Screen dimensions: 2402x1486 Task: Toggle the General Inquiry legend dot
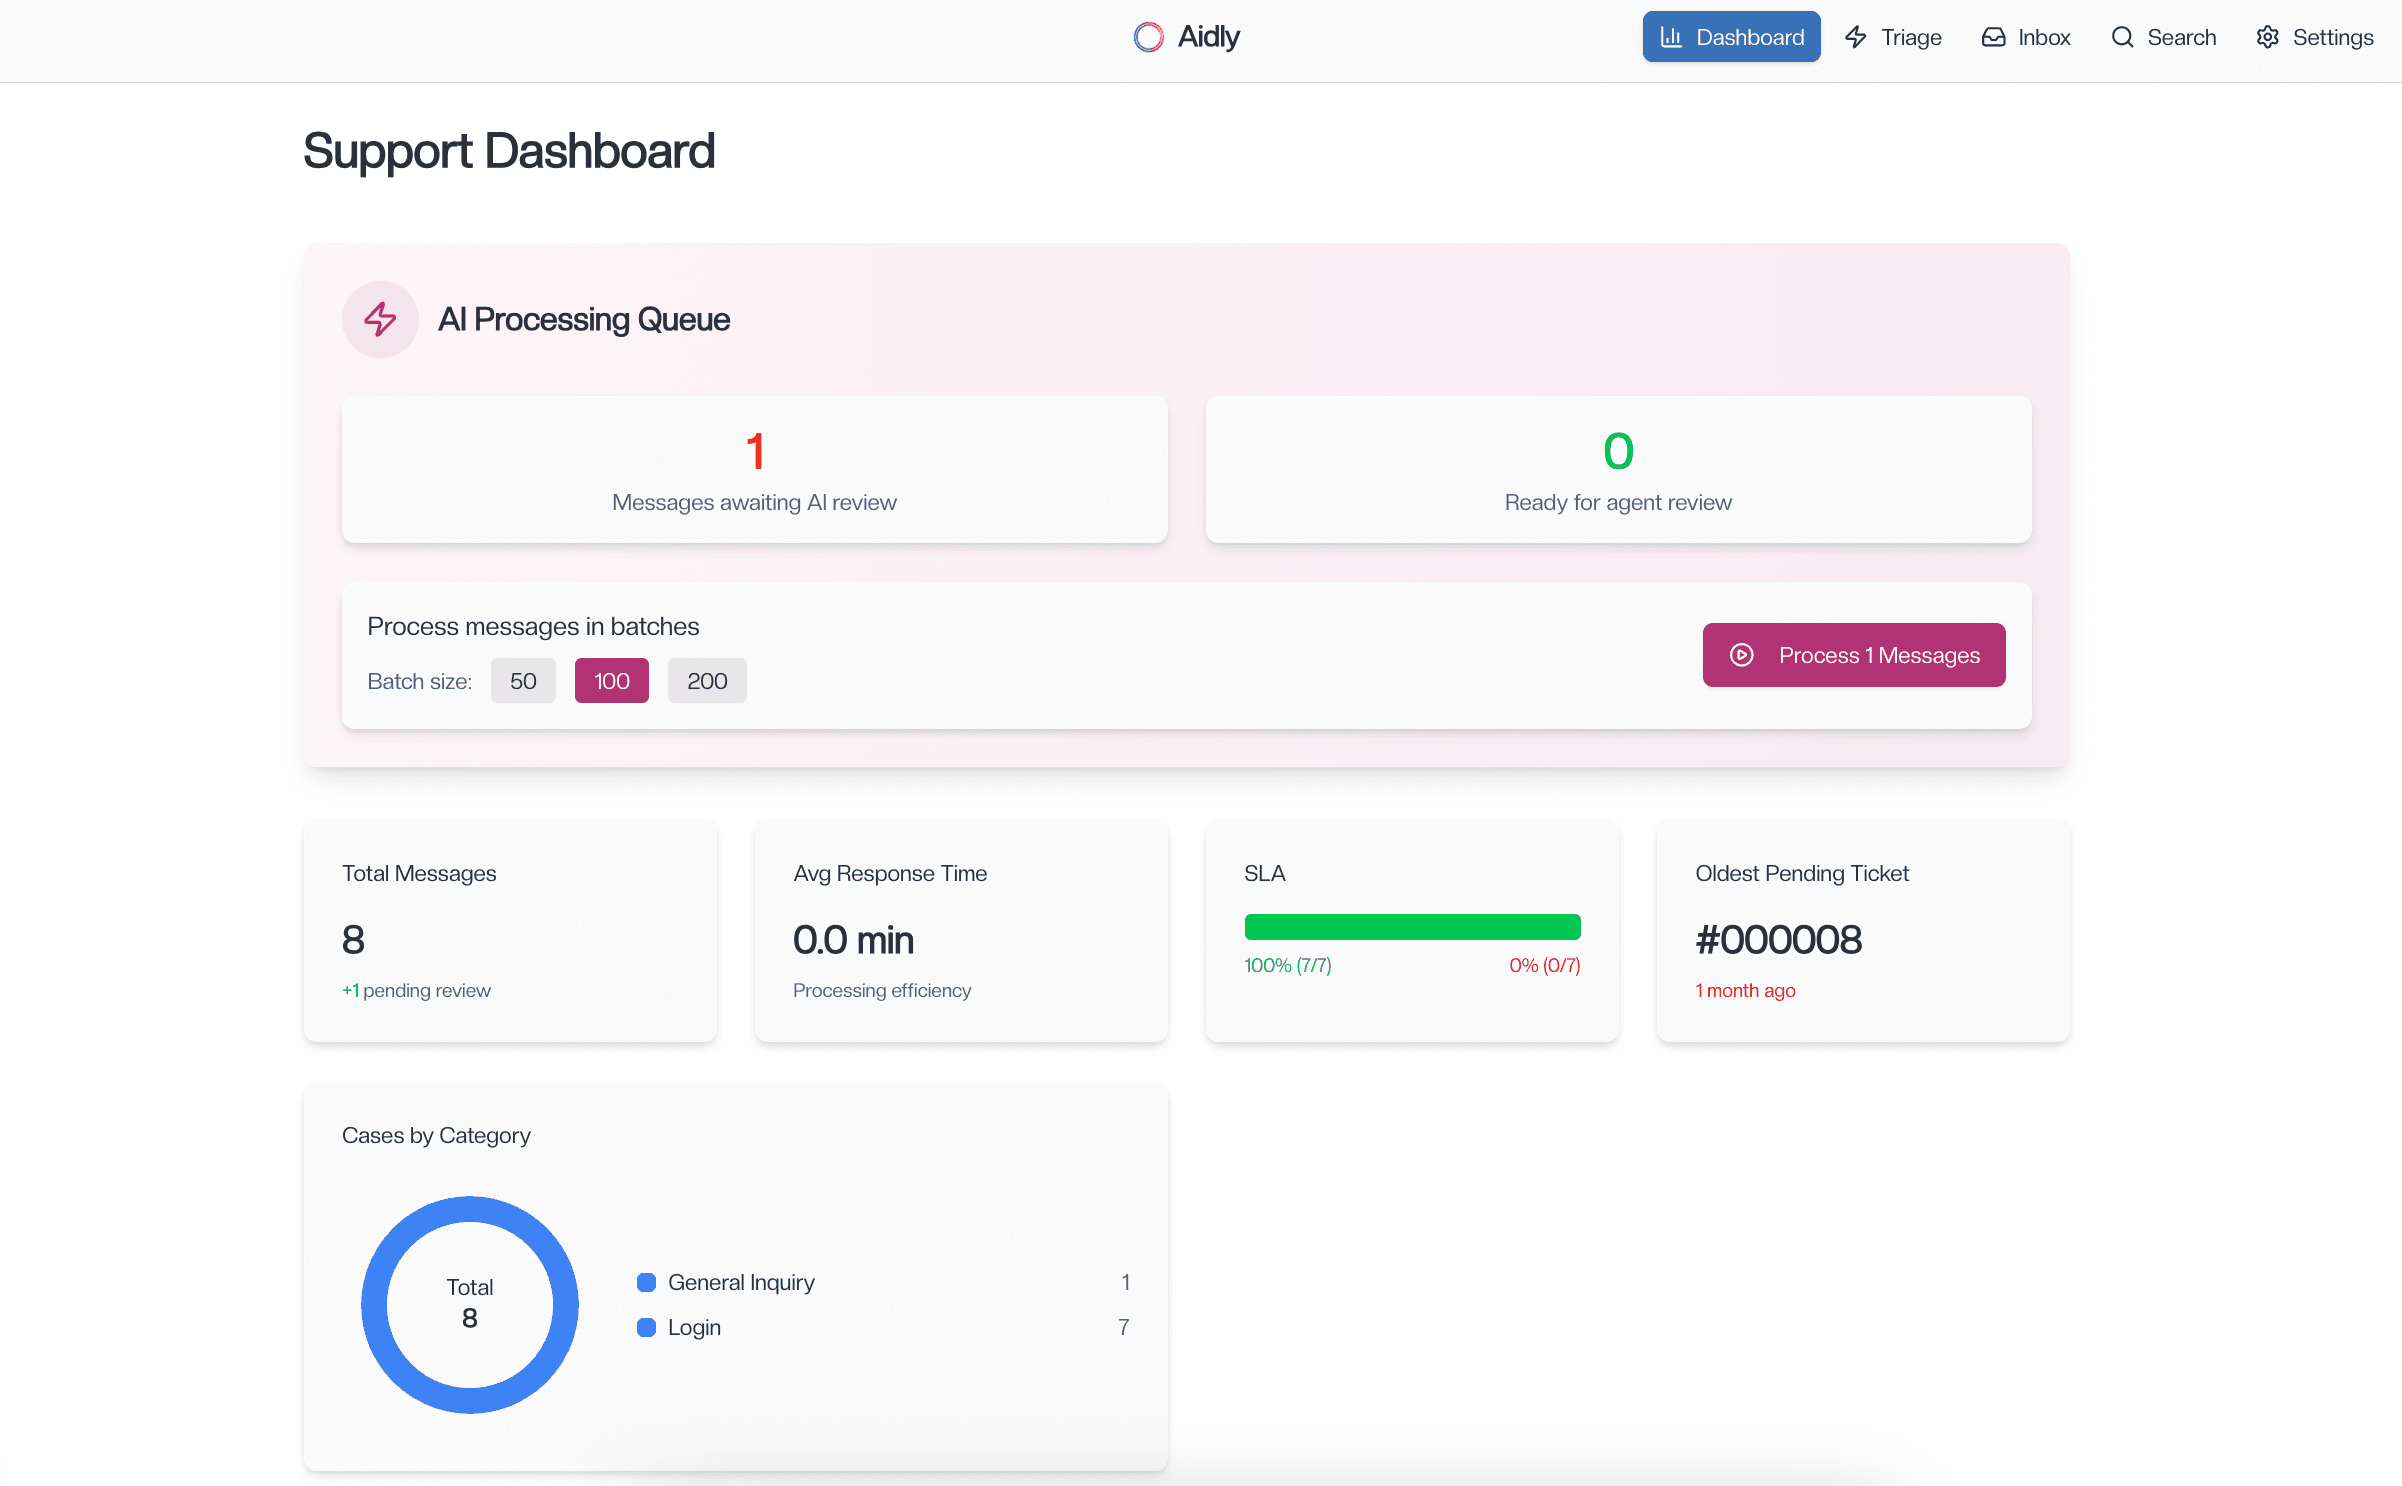tap(646, 1281)
